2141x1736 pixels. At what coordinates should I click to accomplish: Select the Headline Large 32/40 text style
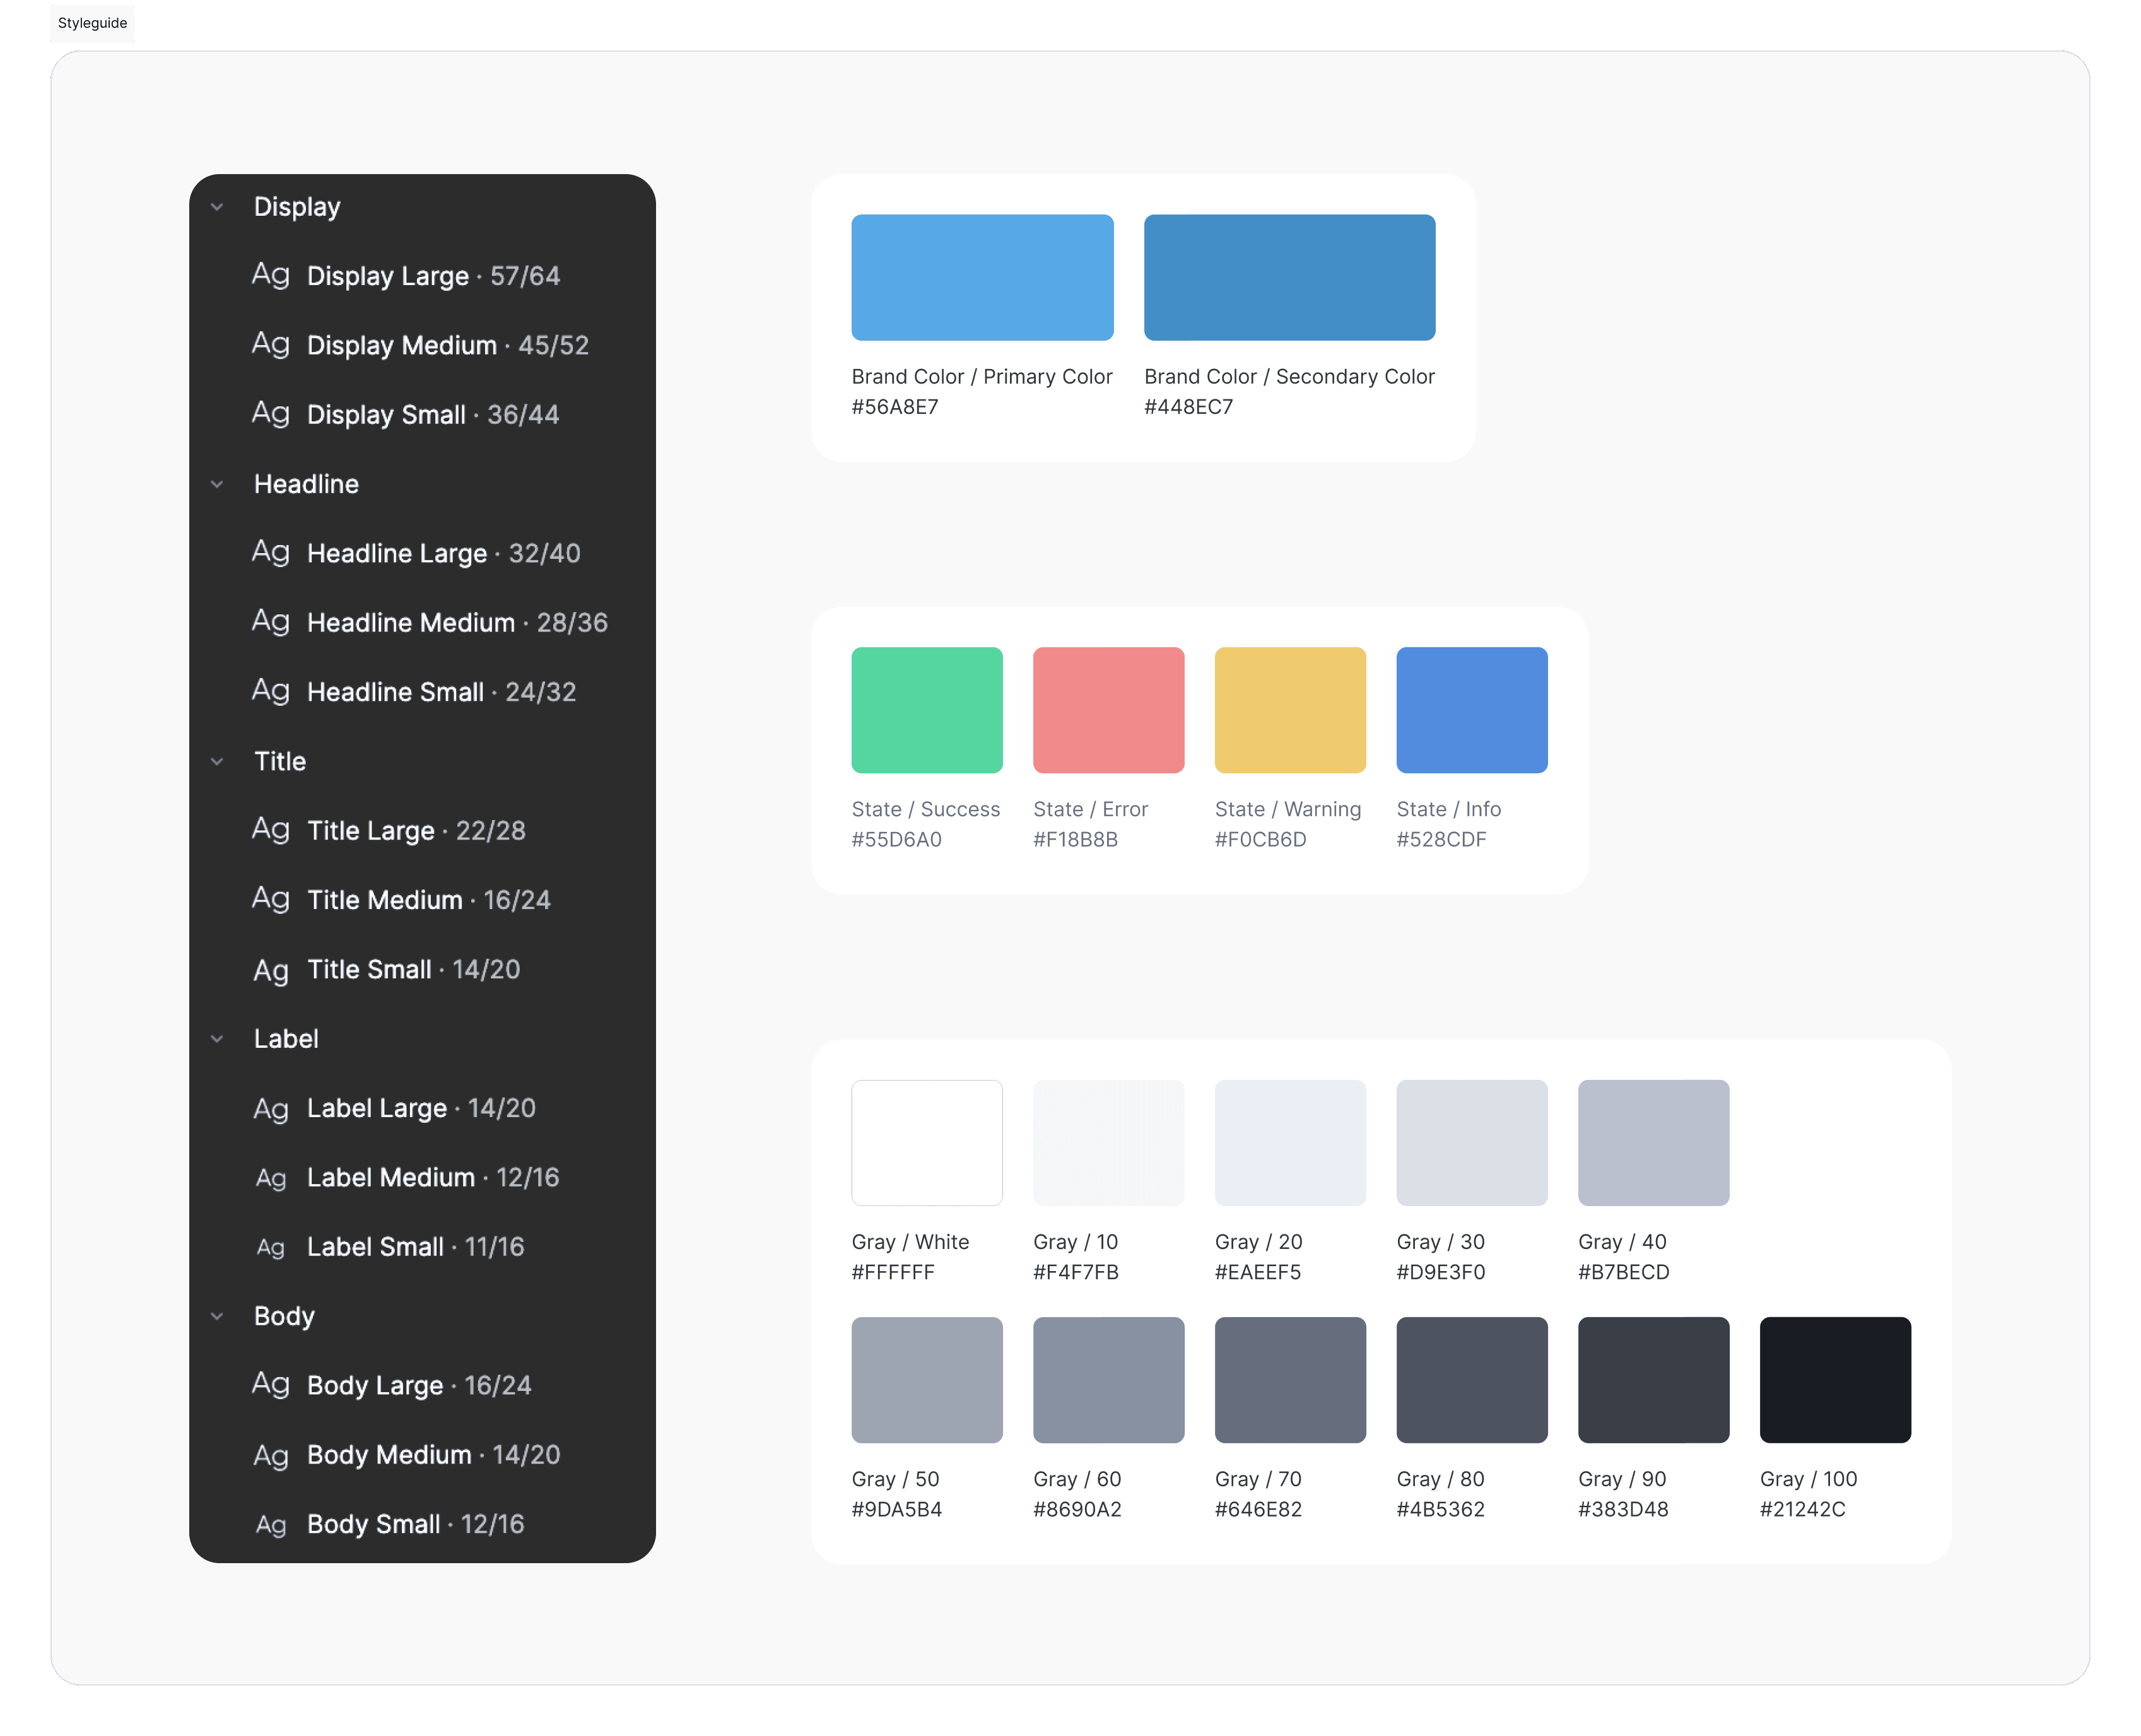coord(443,553)
